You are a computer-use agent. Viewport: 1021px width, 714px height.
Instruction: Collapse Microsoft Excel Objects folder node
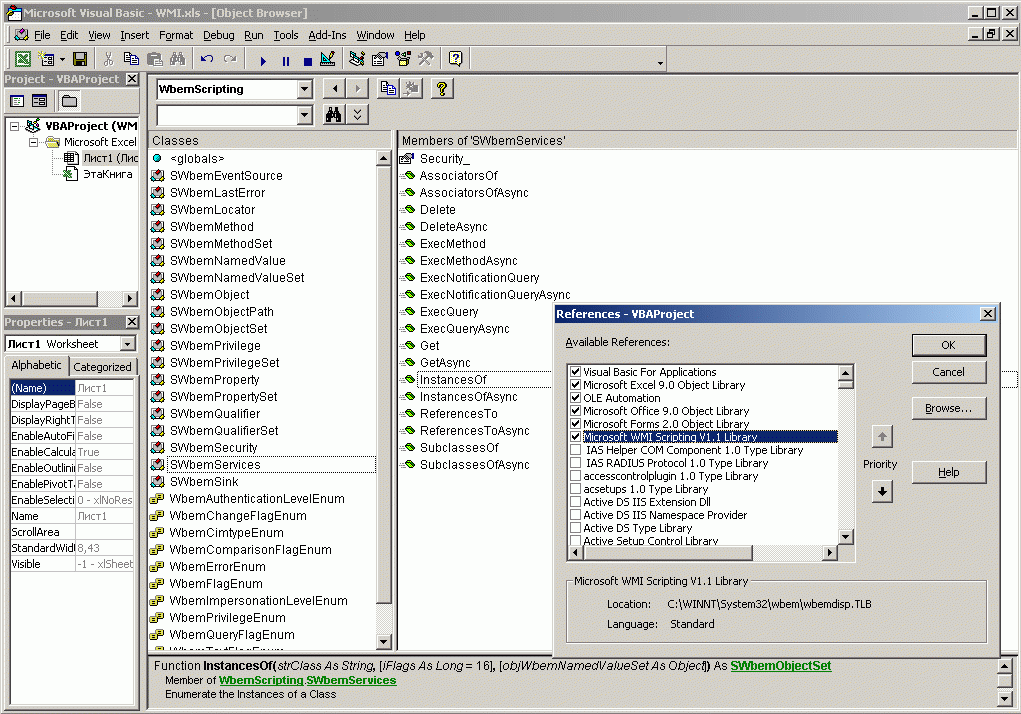pyautogui.click(x=33, y=143)
